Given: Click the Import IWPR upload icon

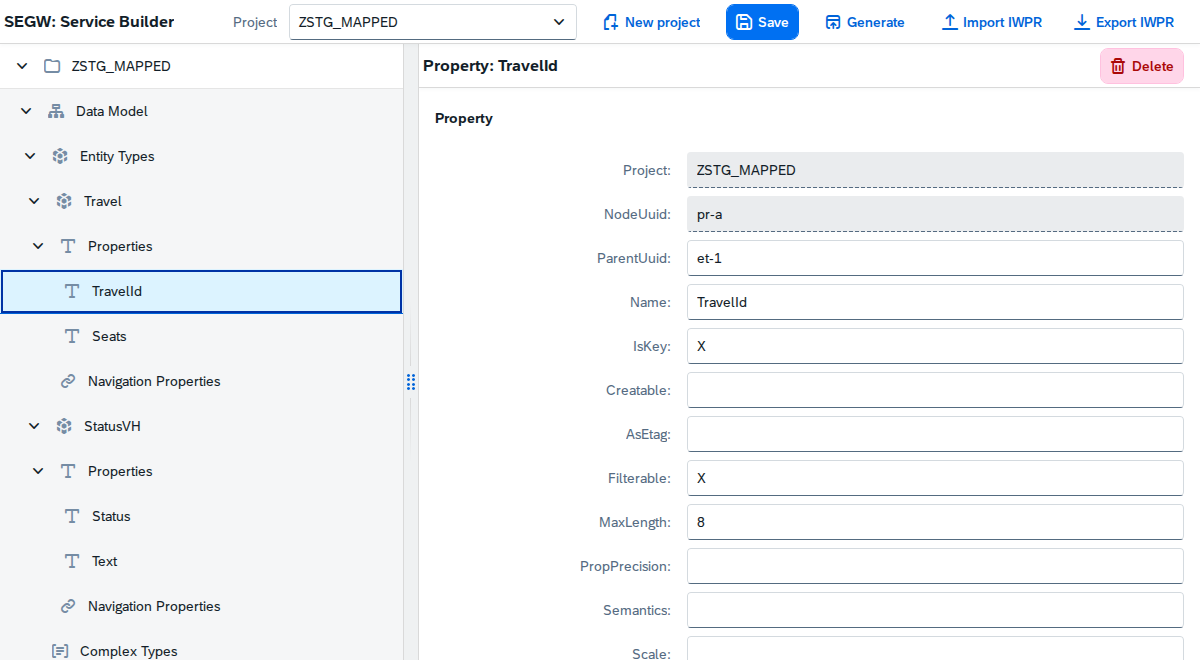Looking at the screenshot, I should click(950, 22).
